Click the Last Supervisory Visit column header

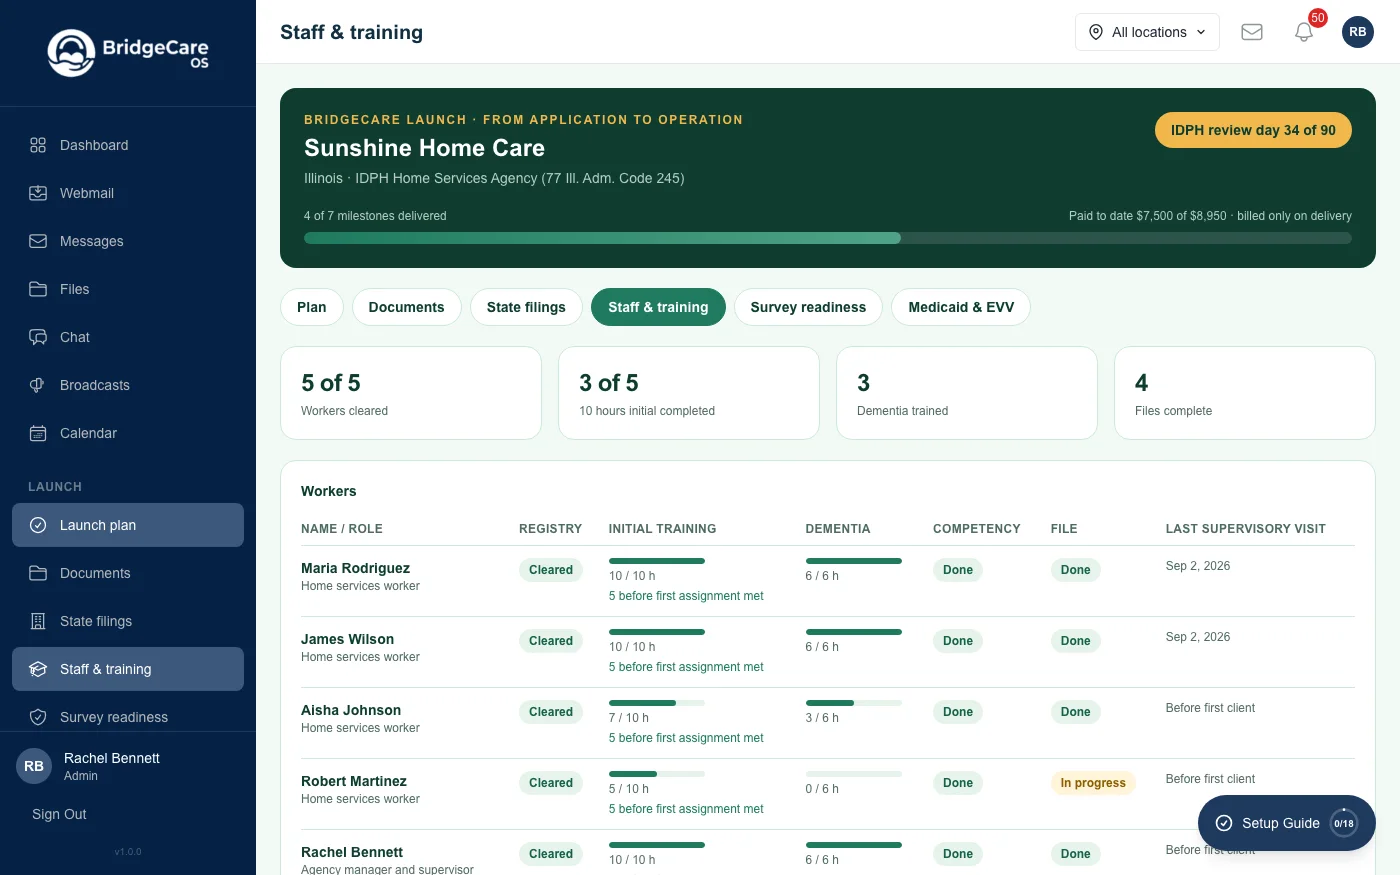[1246, 529]
